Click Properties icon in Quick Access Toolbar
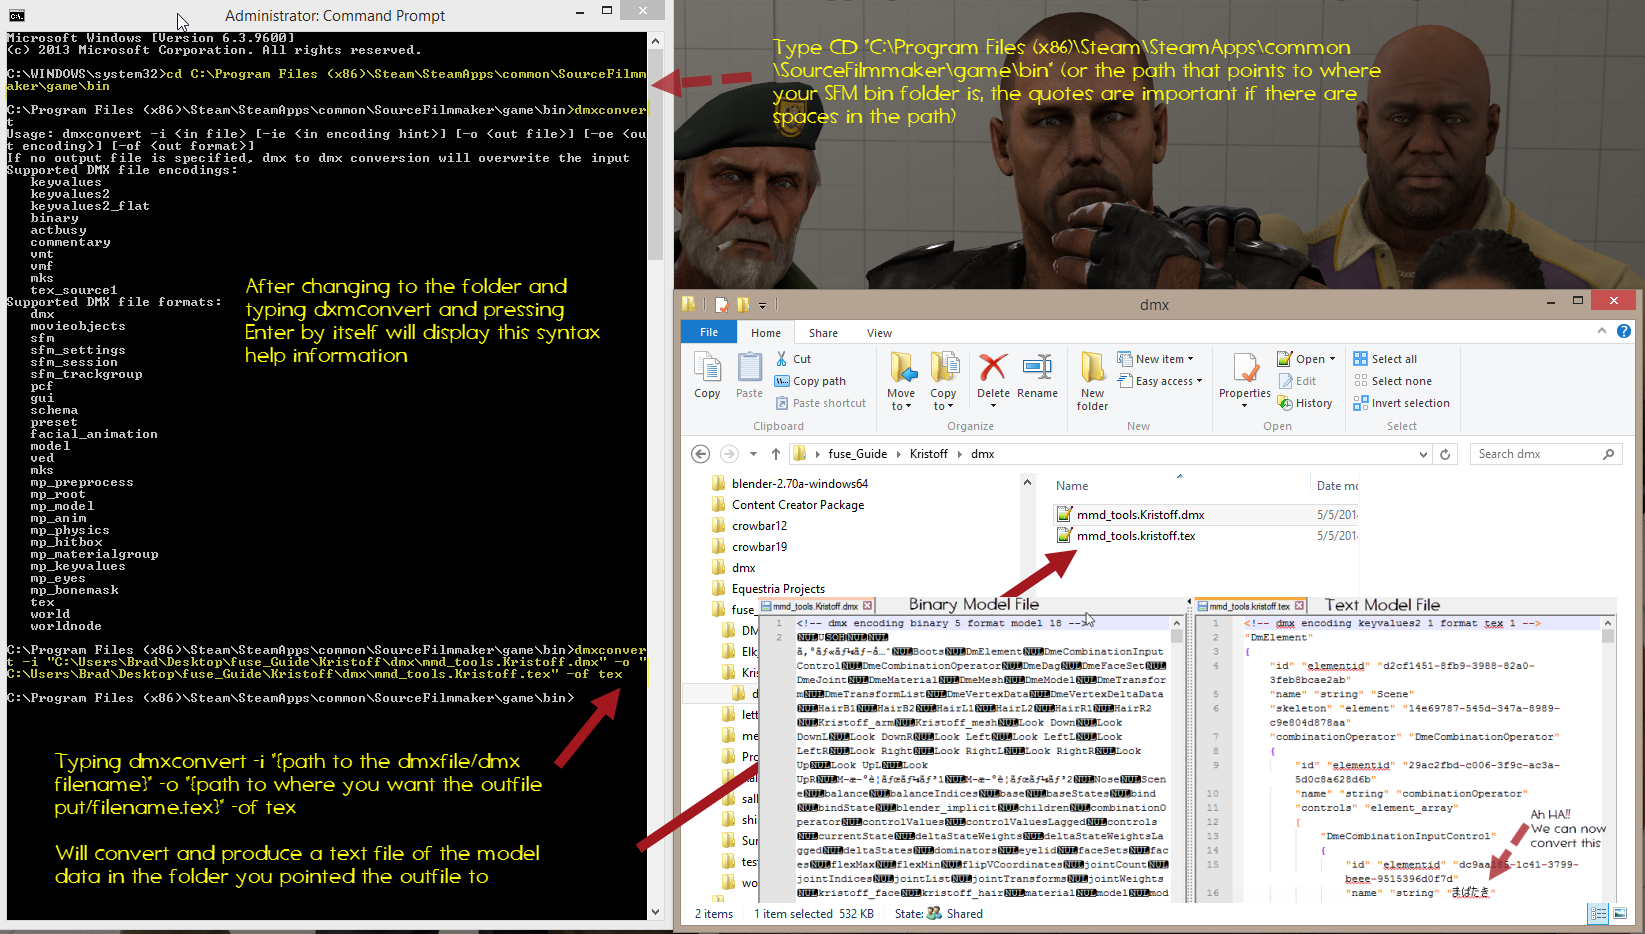The image size is (1645, 934). click(x=721, y=305)
